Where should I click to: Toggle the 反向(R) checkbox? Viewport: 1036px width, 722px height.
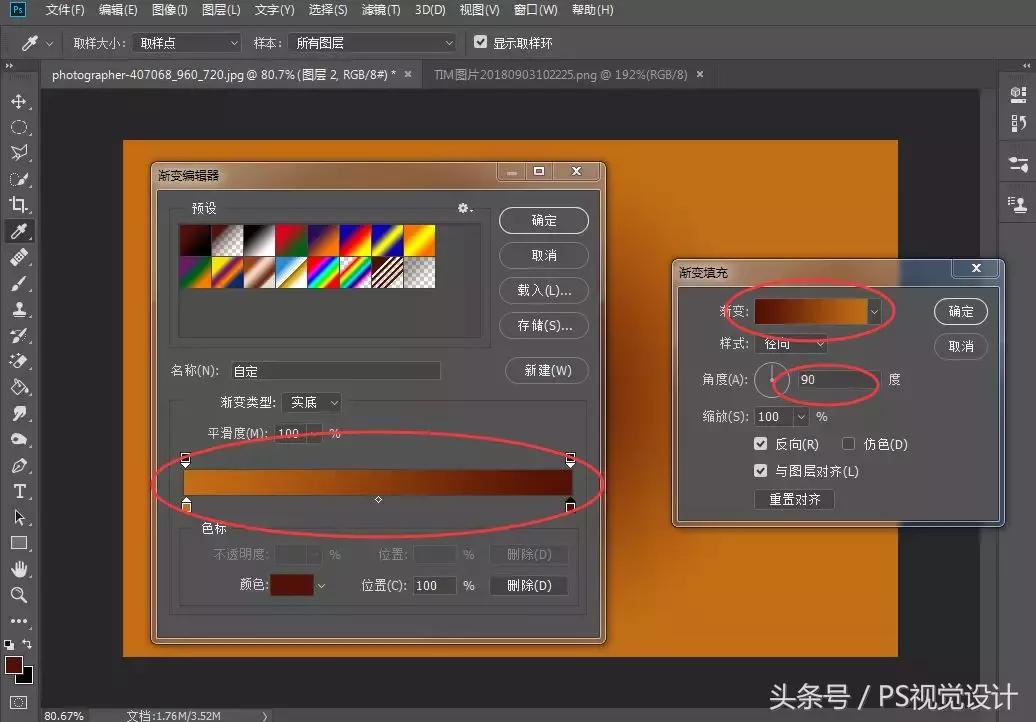[761, 444]
